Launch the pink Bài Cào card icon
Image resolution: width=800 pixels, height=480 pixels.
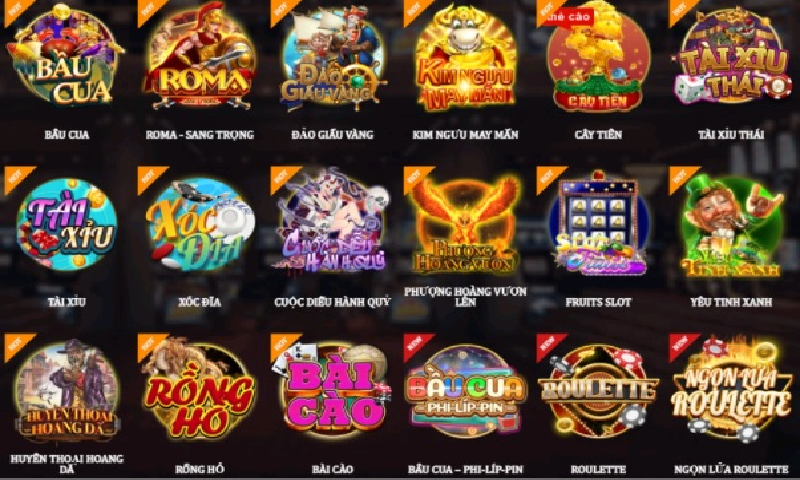coord(332,391)
